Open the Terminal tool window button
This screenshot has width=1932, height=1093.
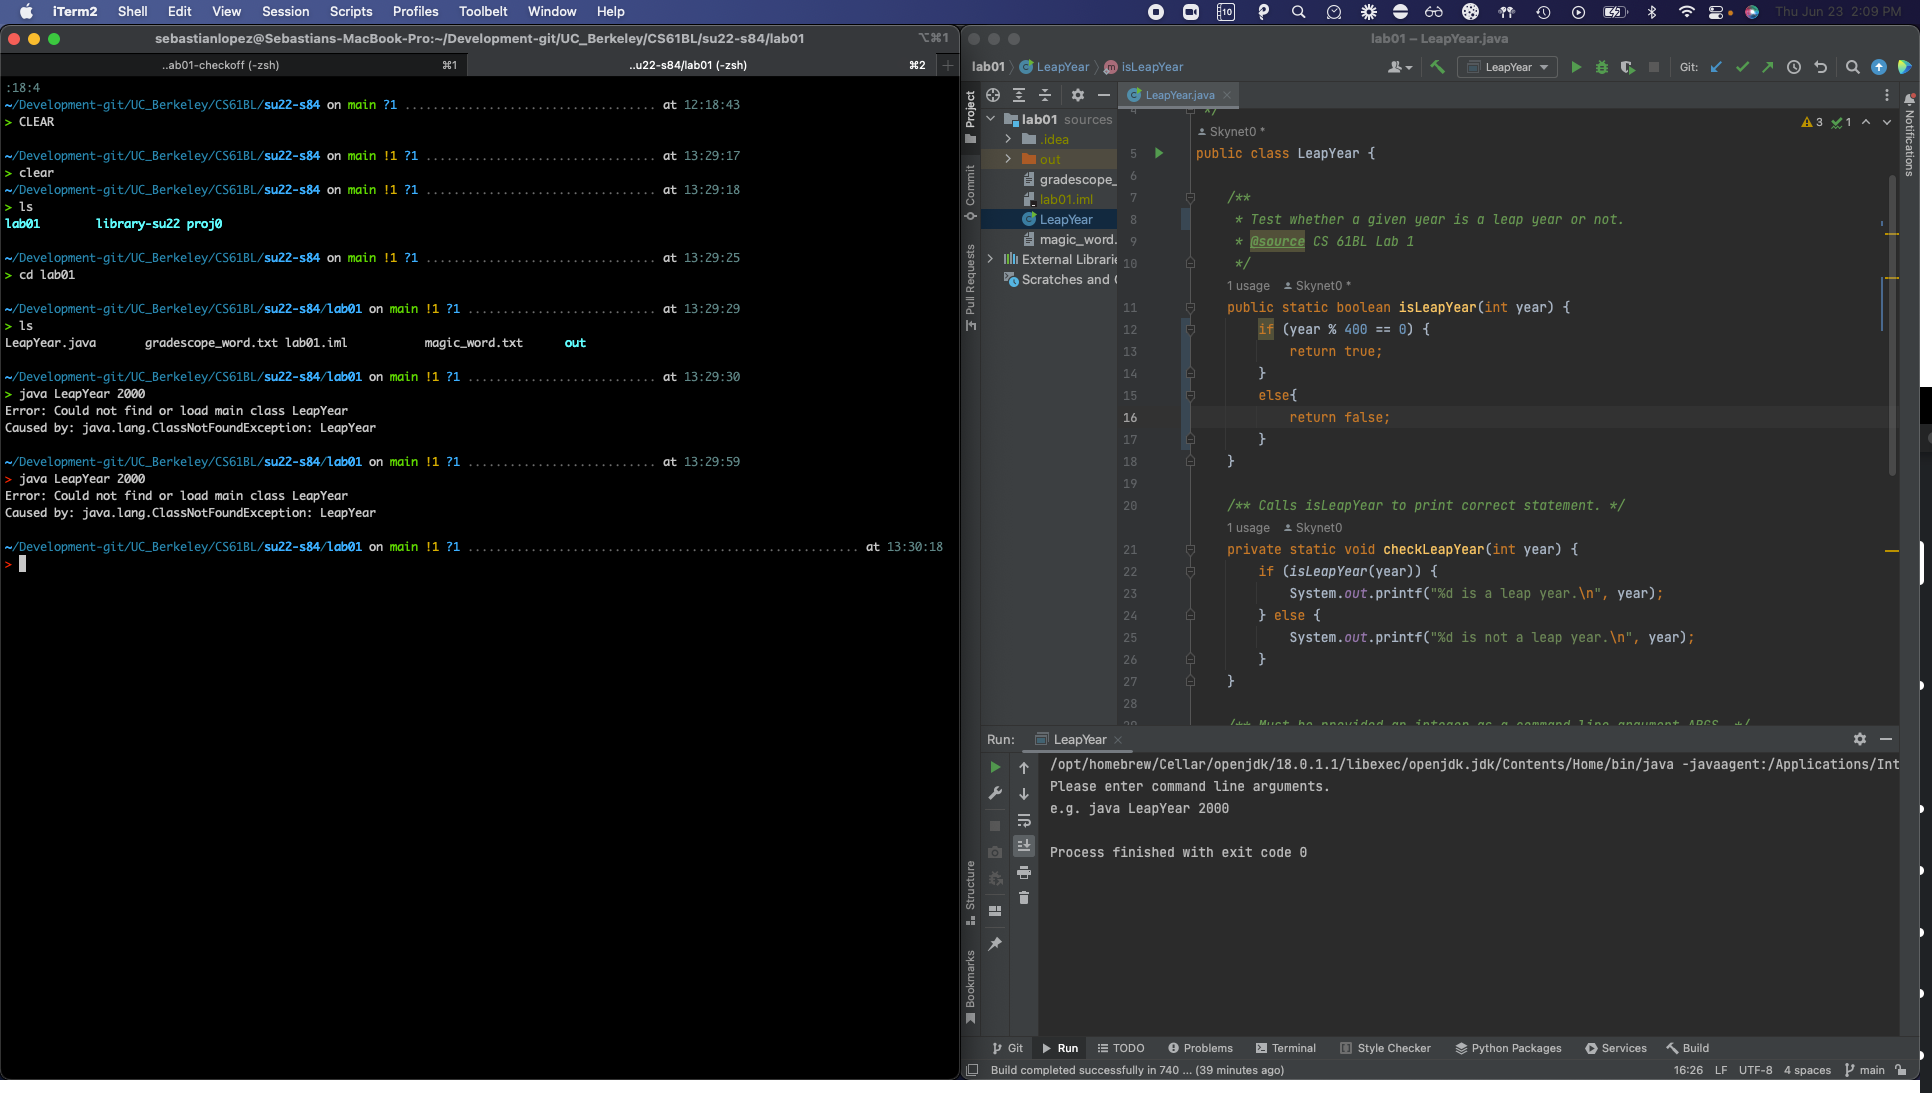[1286, 1048]
